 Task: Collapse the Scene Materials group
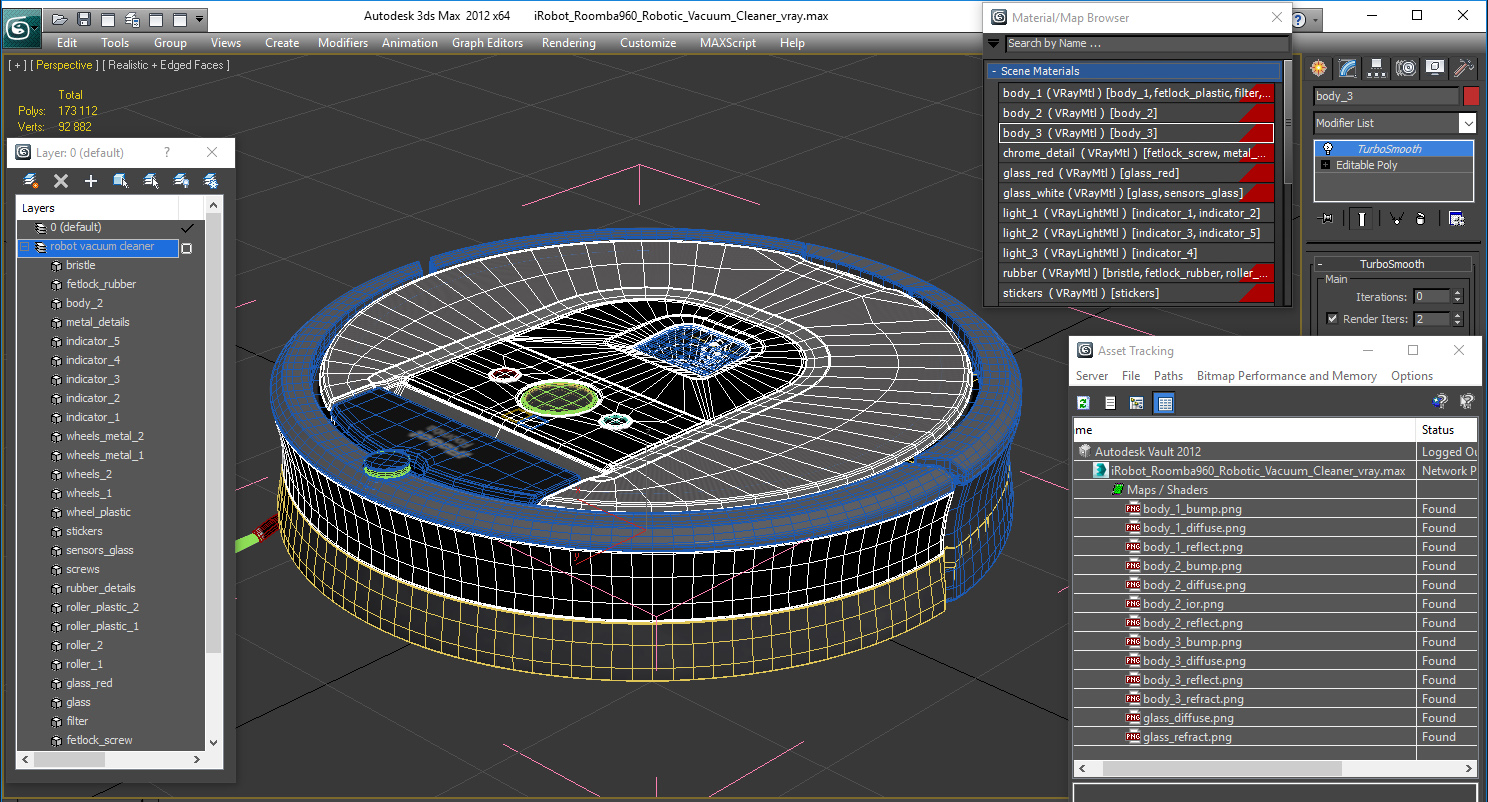(994, 71)
